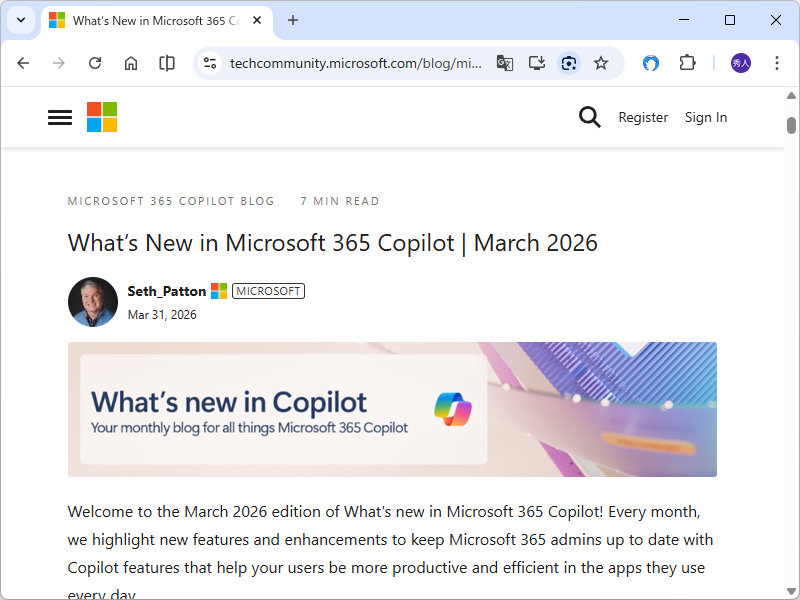
Task: Go to the browser home page
Action: pos(131,63)
